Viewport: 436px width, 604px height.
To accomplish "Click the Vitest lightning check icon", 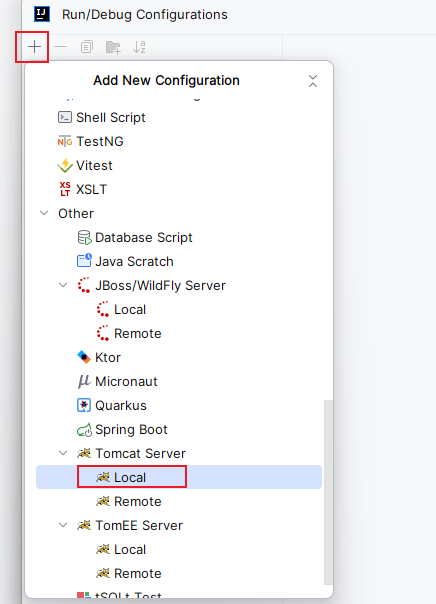I will tap(65, 165).
